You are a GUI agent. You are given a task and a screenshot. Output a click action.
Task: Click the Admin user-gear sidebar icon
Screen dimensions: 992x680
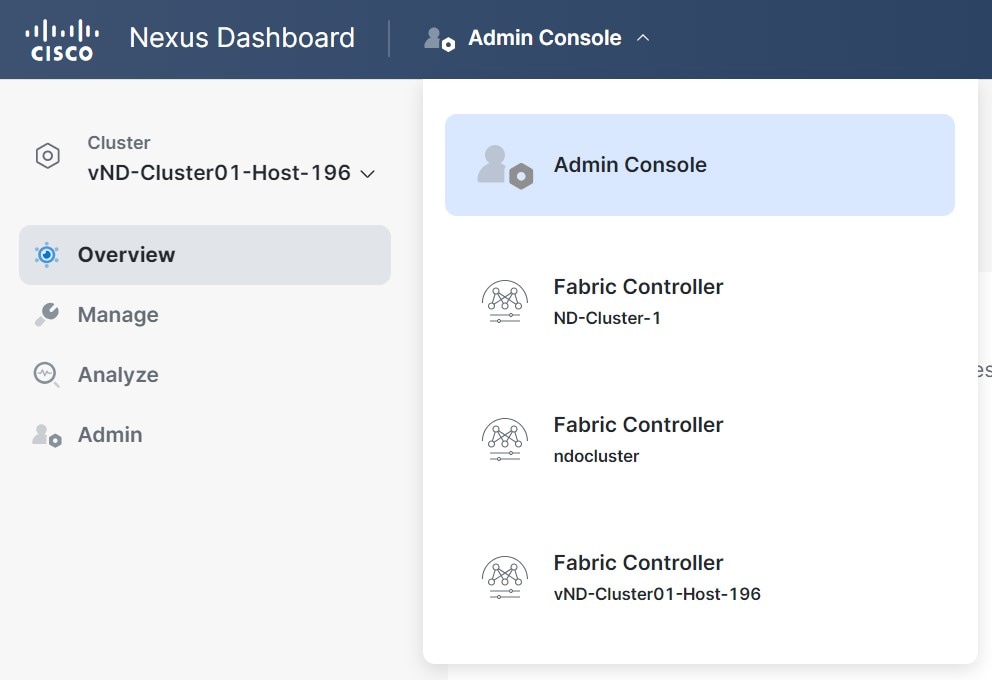47,435
